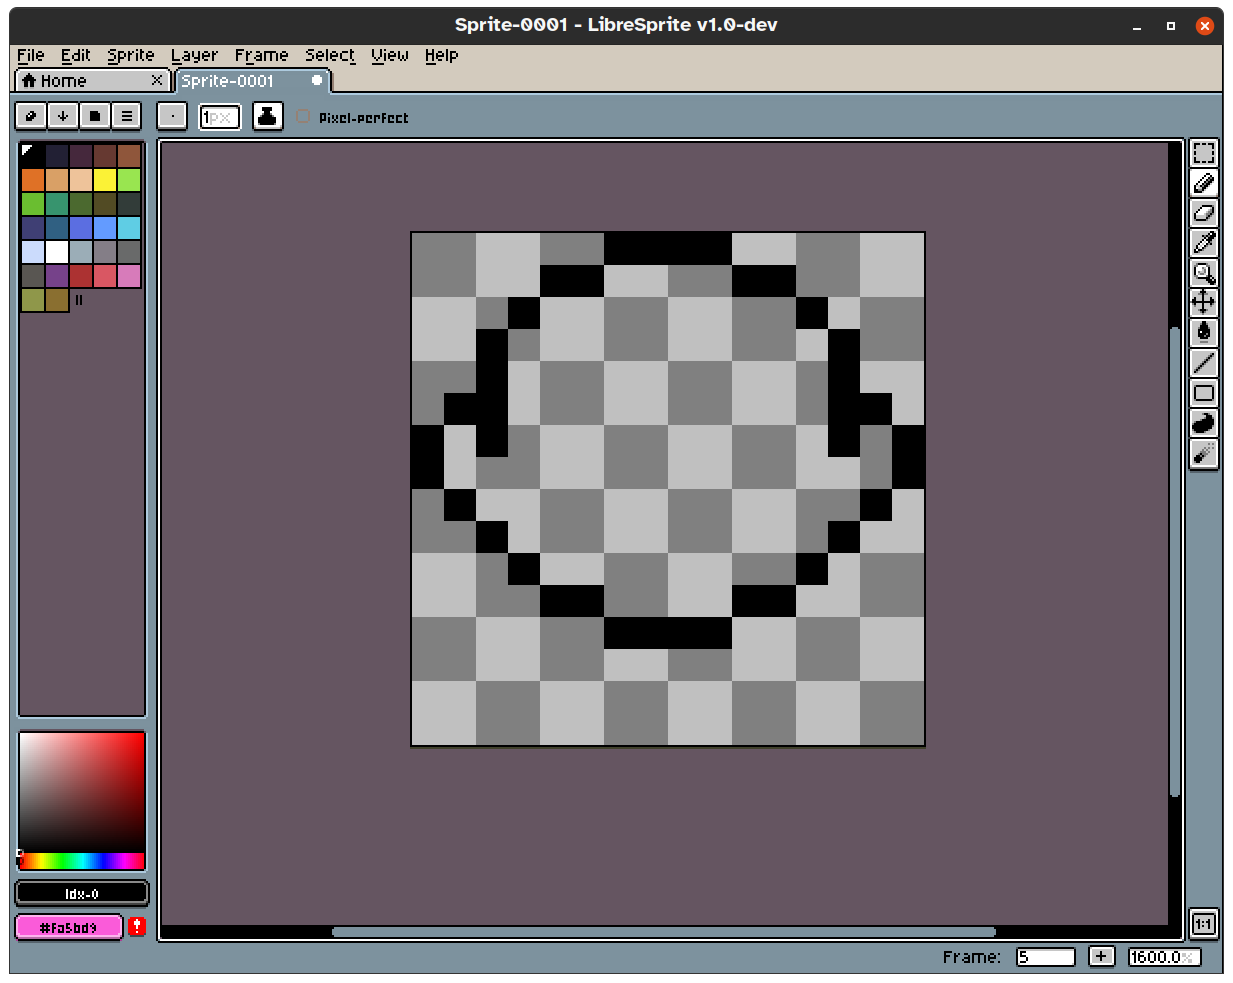The height and width of the screenshot is (983, 1233).
Task: Select the Pencil tool
Action: (1204, 183)
